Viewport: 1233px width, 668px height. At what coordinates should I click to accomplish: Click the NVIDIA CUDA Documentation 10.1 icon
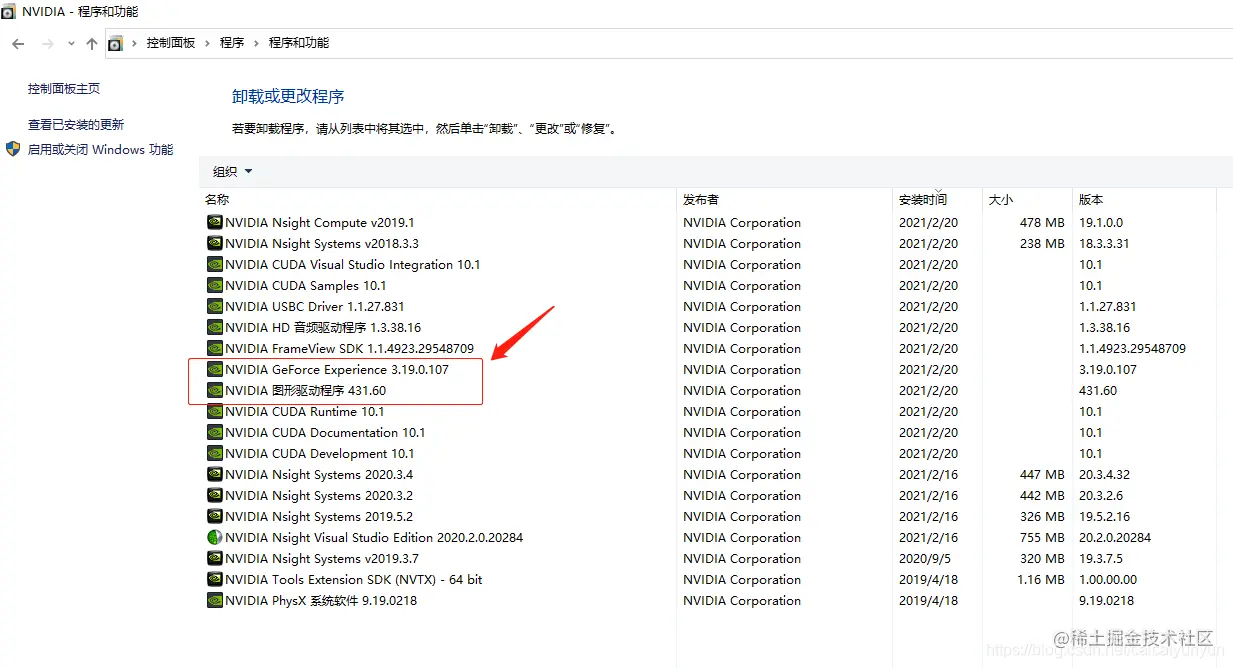tap(214, 433)
